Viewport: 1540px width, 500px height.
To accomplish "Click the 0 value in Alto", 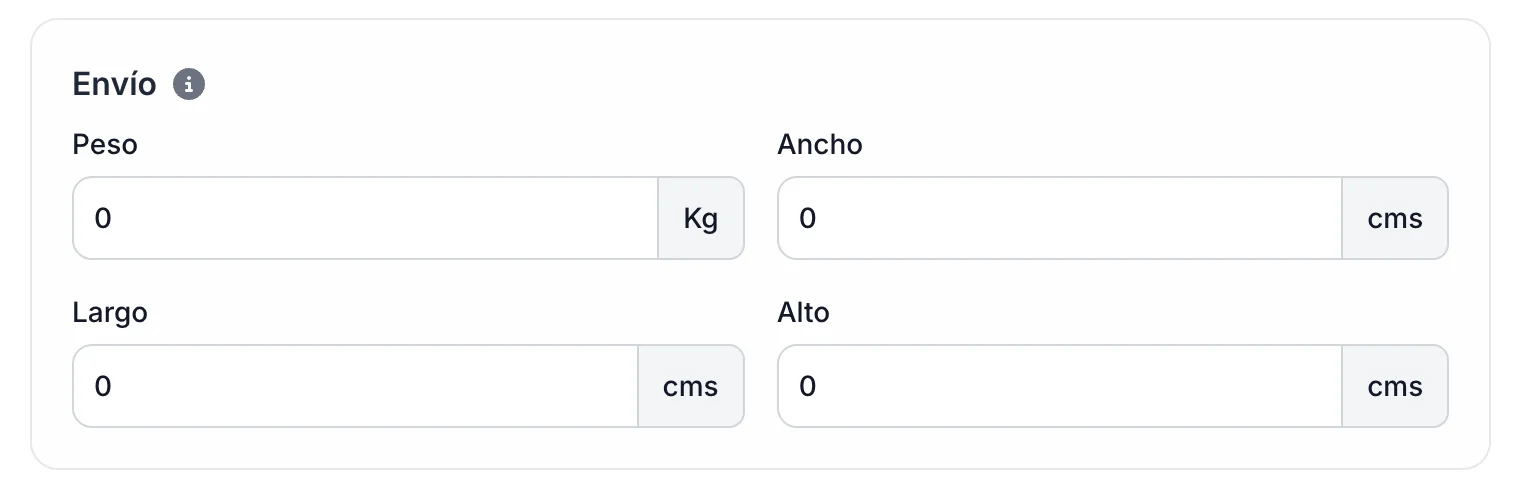I will tap(808, 386).
